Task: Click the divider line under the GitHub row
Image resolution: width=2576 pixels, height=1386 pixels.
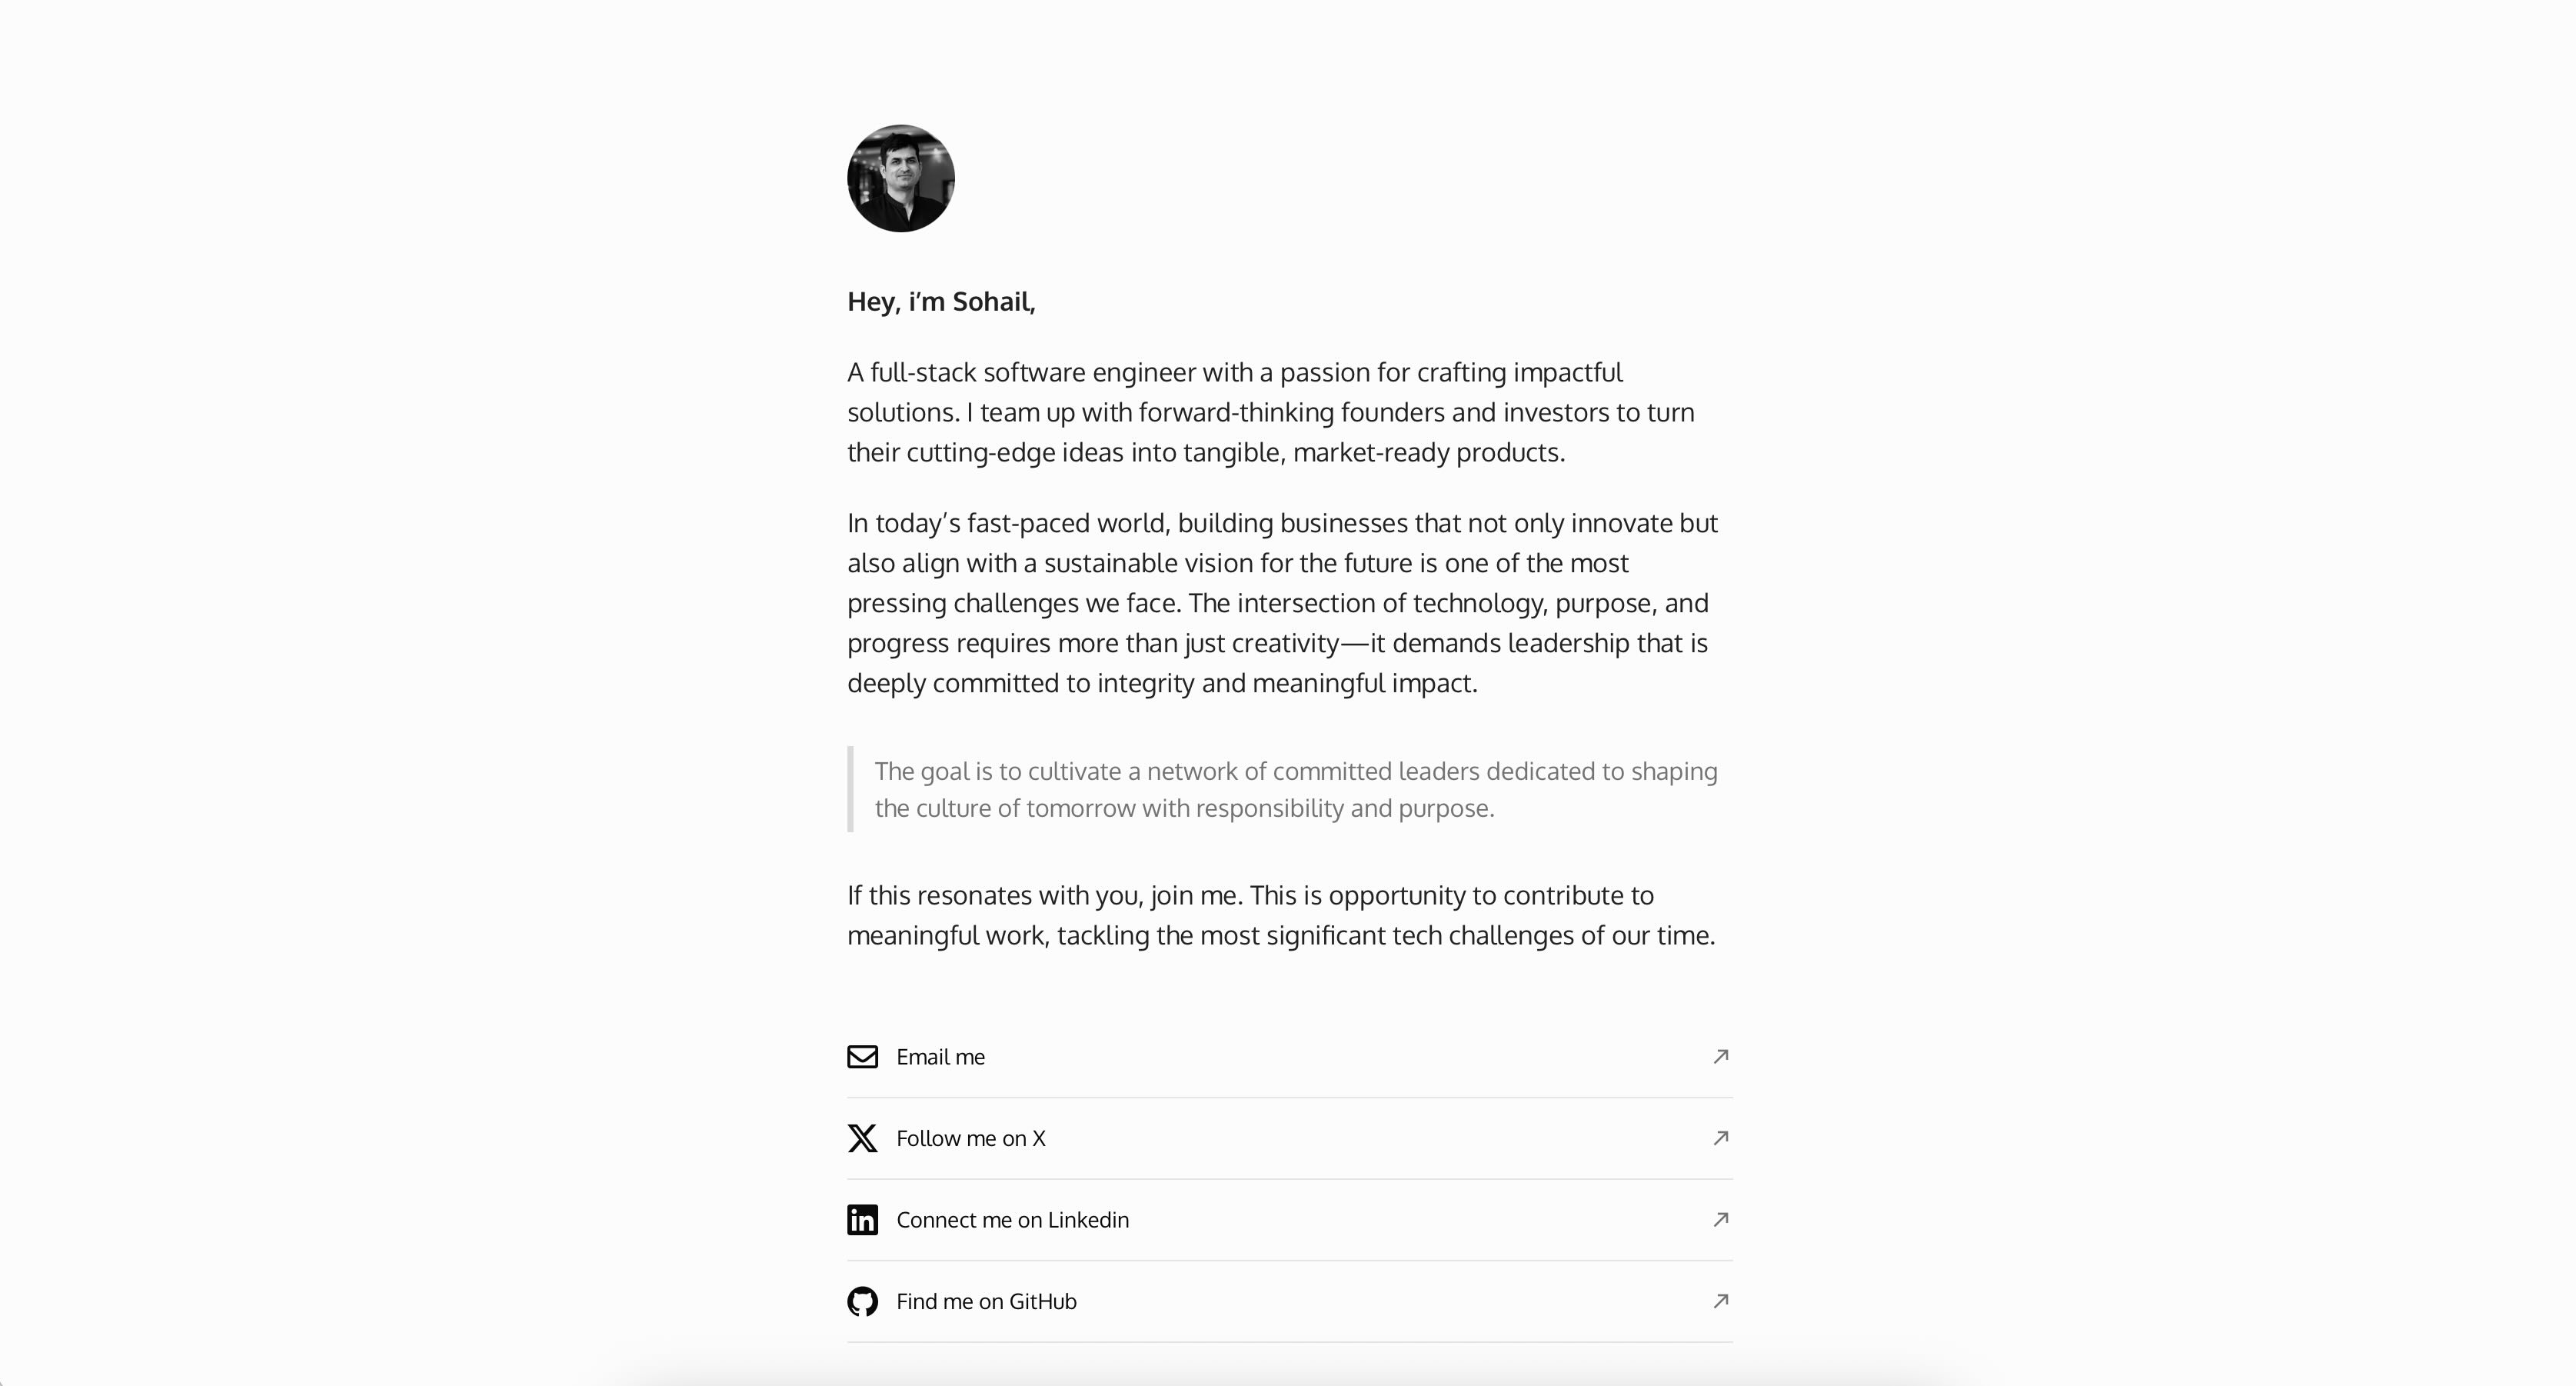Action: [1289, 1342]
